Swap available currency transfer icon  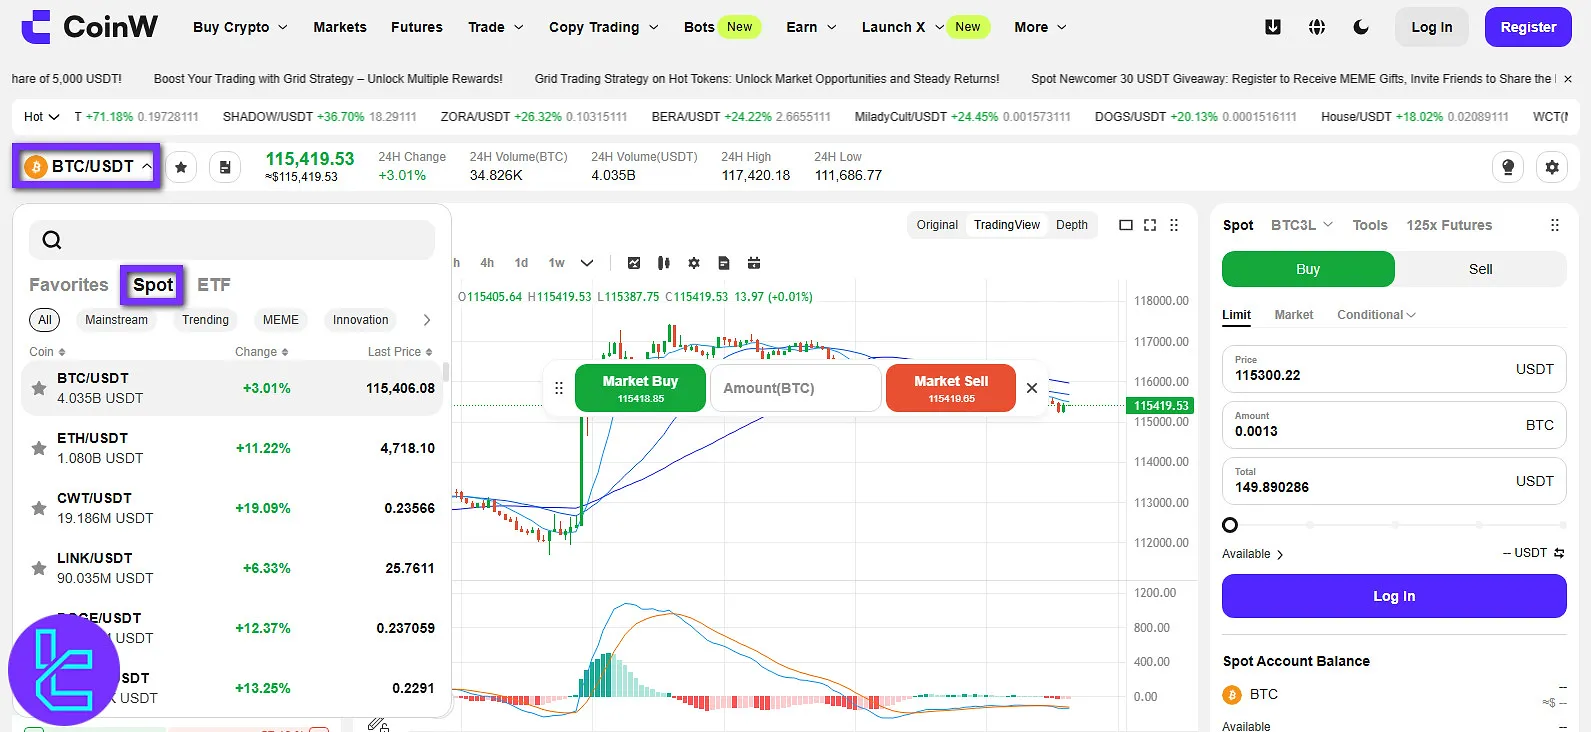1559,553
